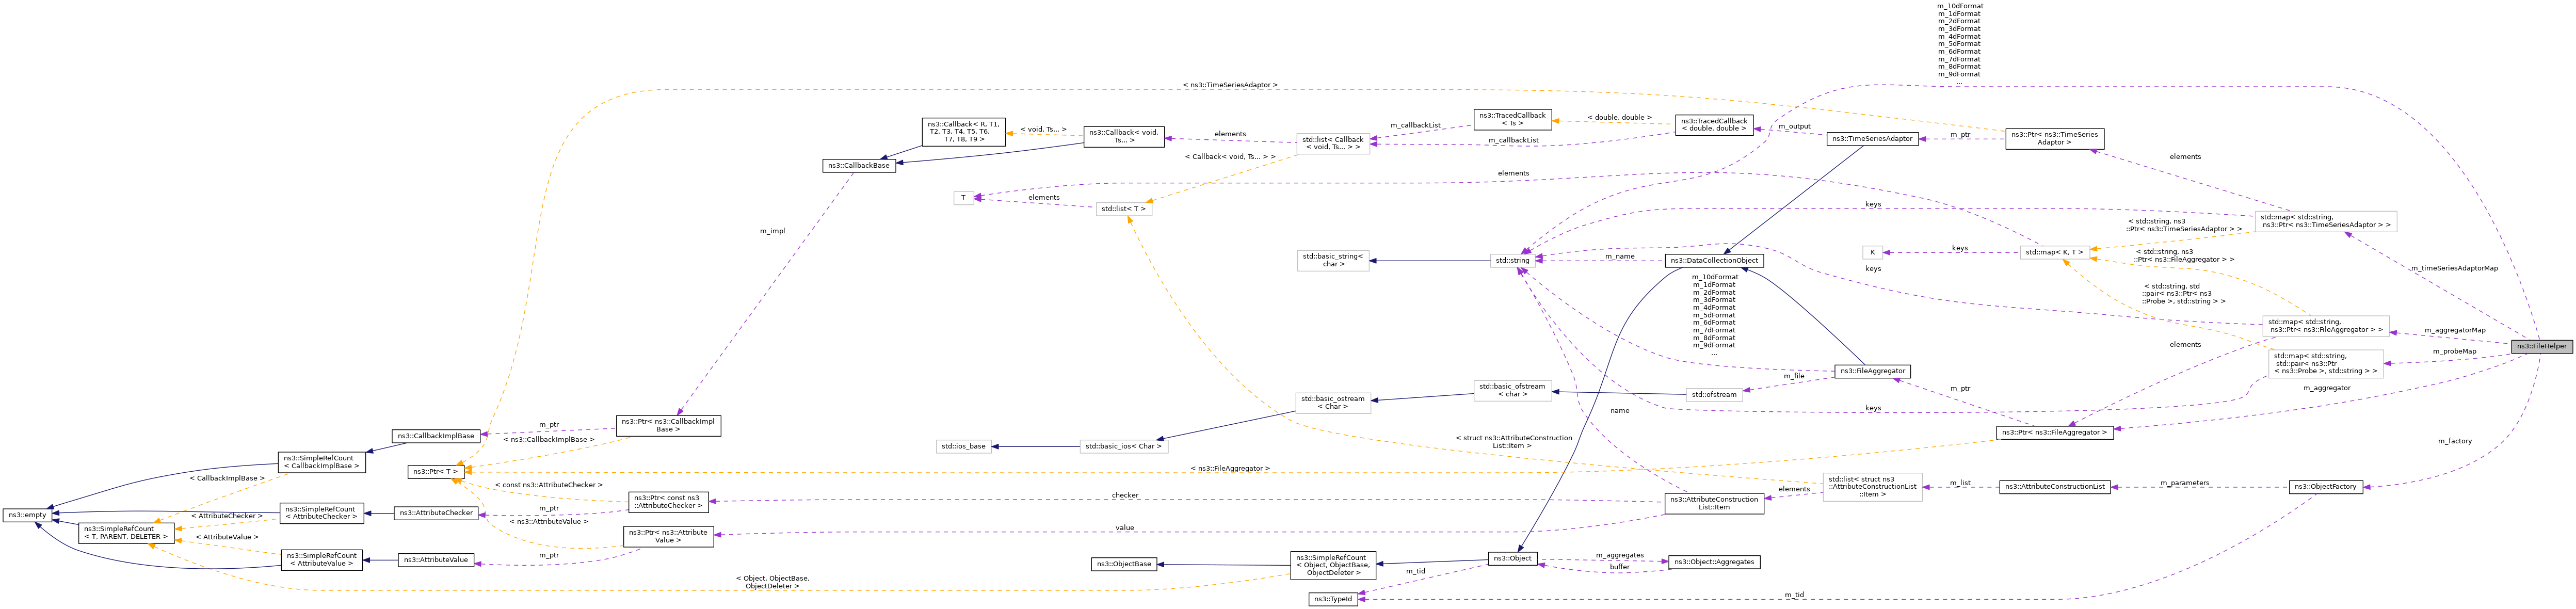Open the ns3::FileAggregator class node
Image resolution: width=2576 pixels, height=609 pixels.
pos(1872,371)
